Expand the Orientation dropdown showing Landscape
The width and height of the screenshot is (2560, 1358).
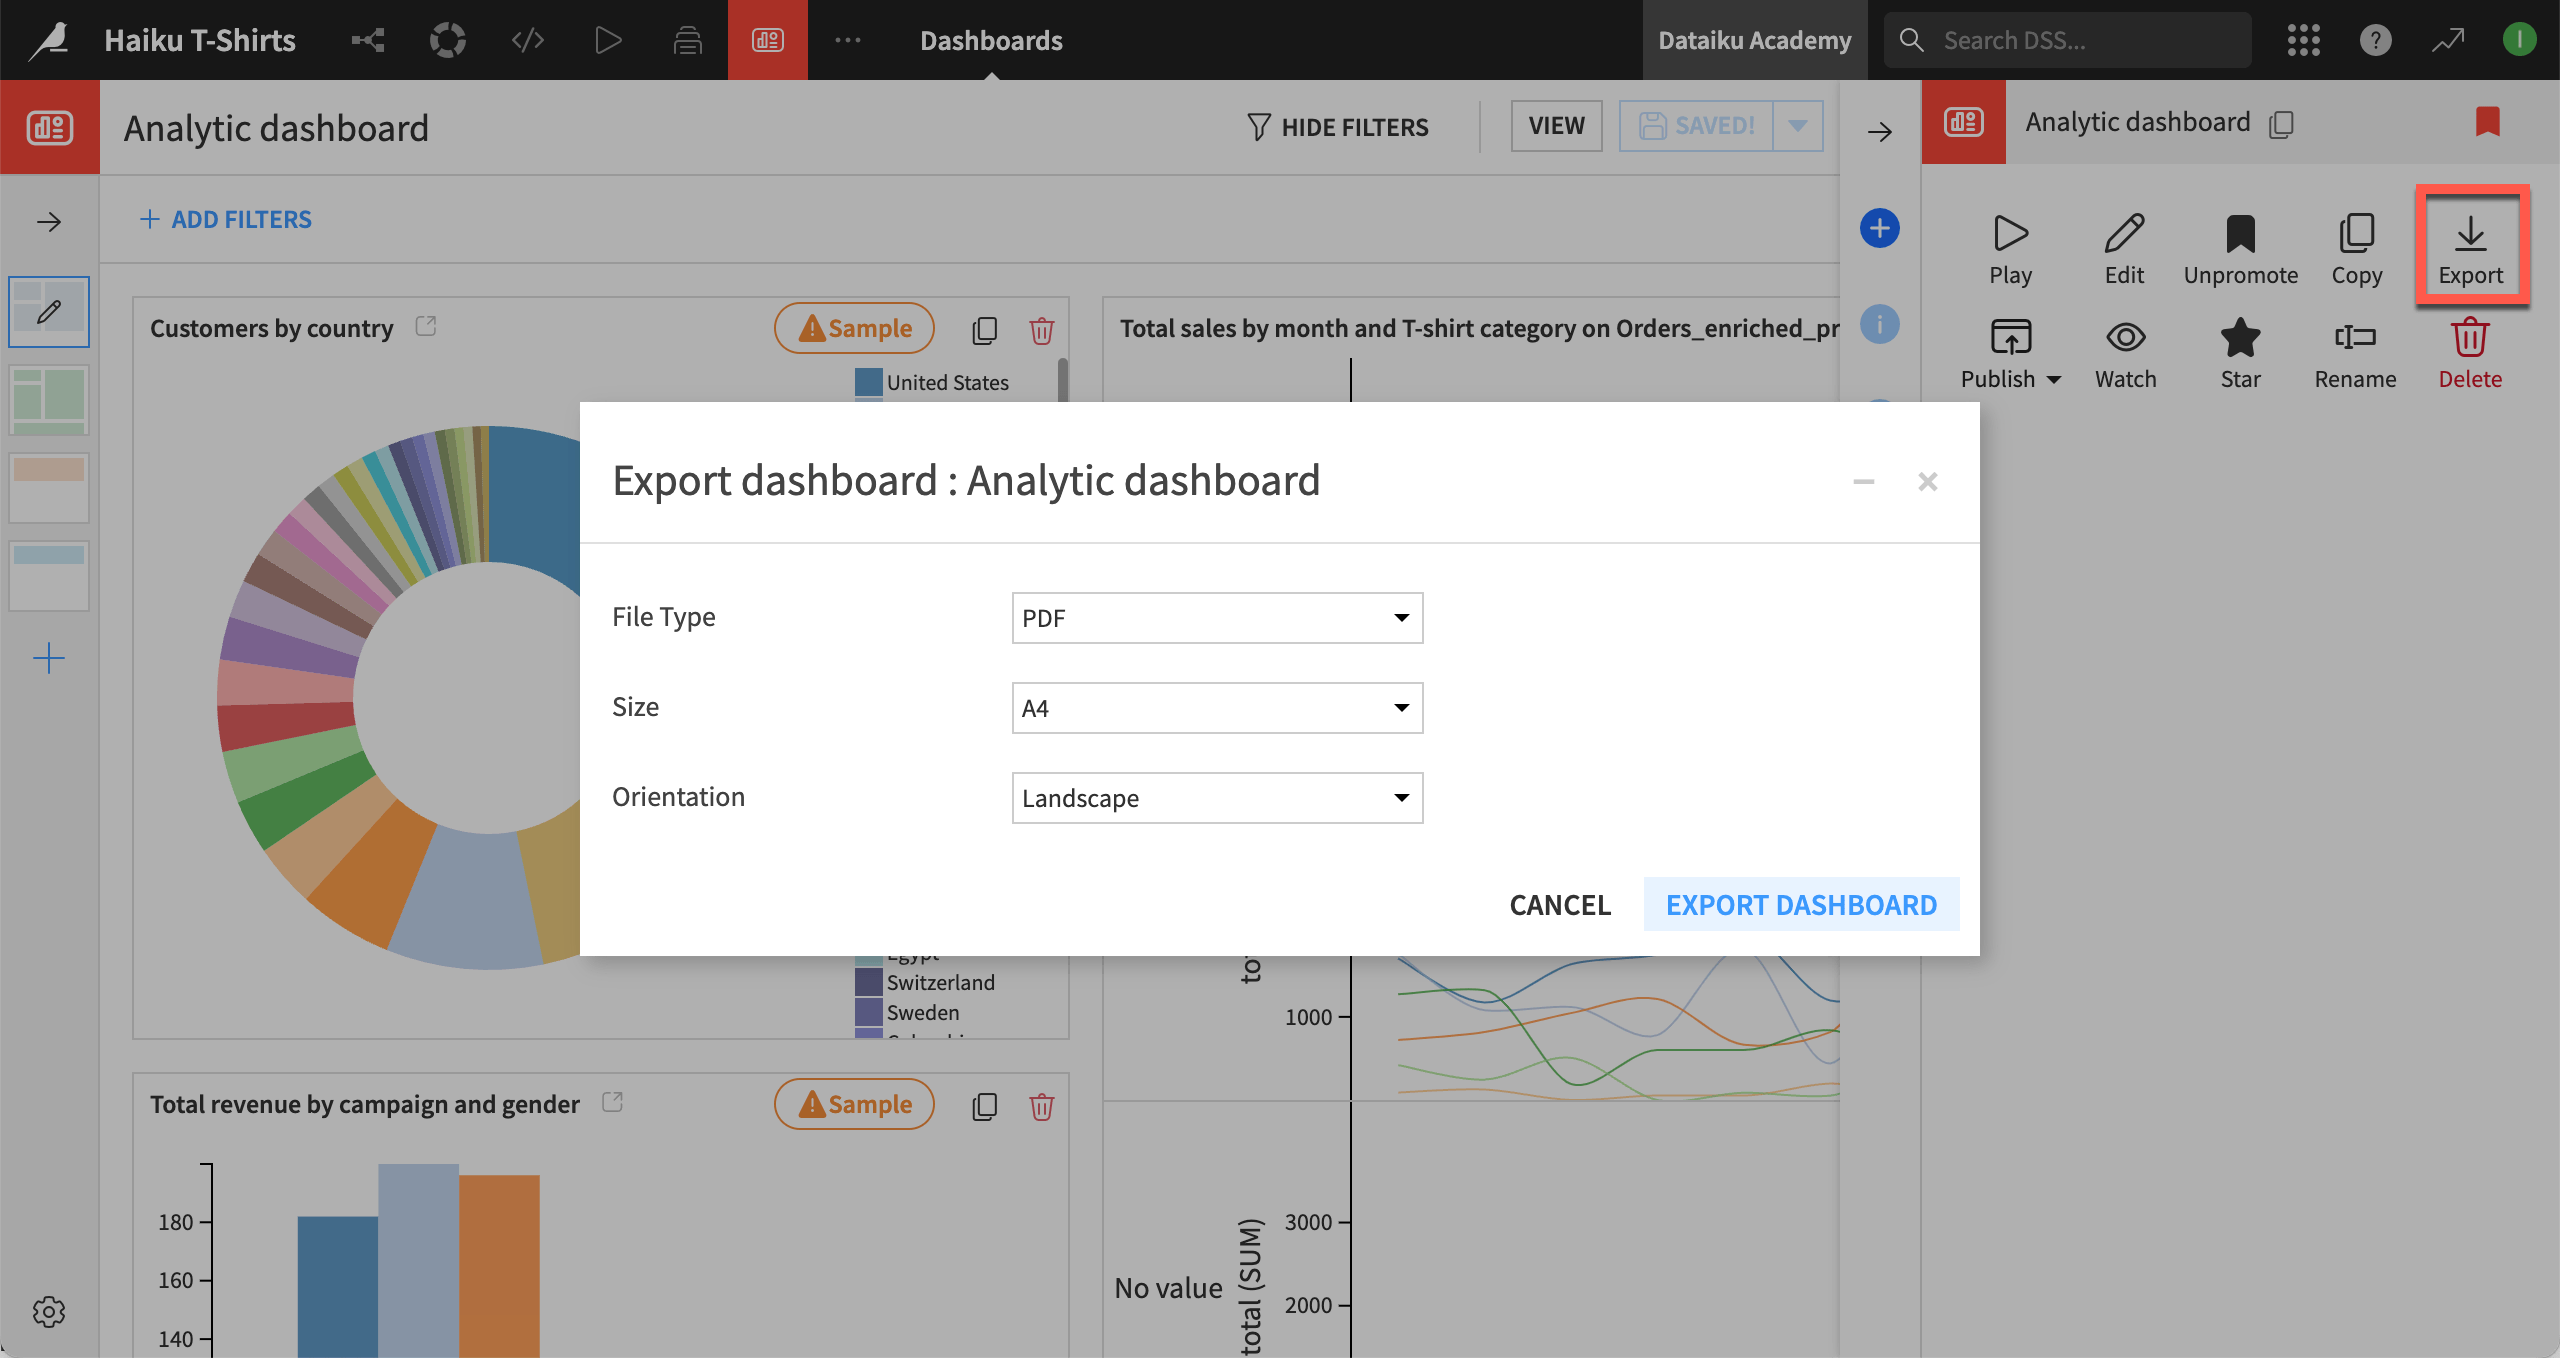click(1216, 797)
